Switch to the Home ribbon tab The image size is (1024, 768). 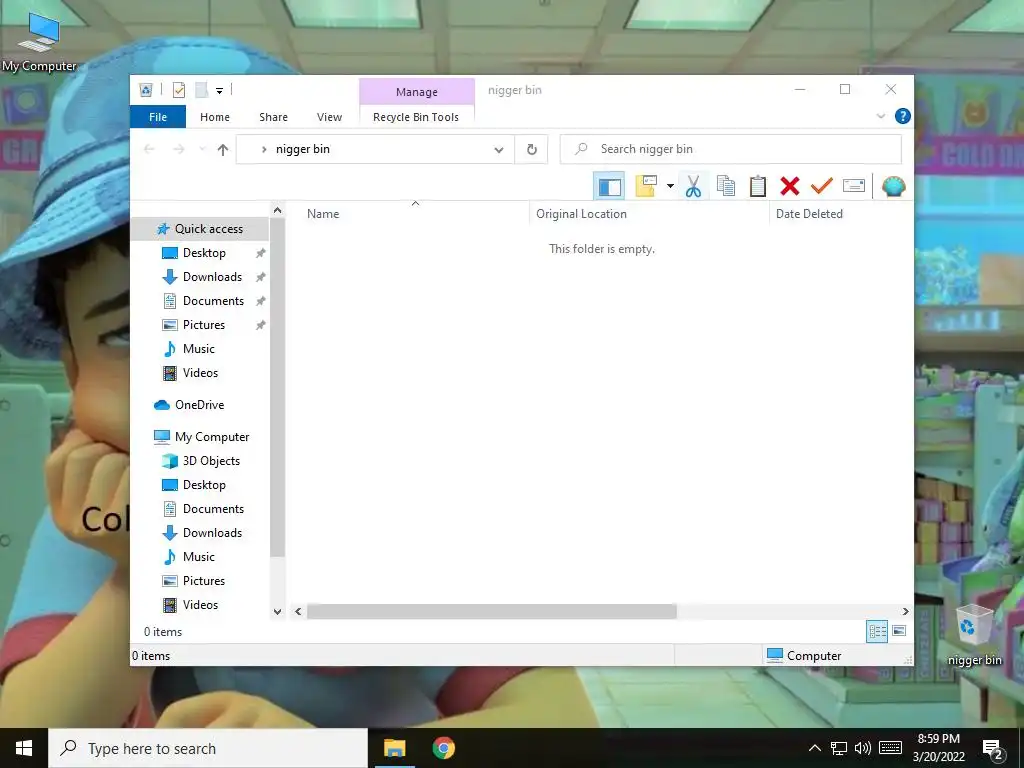pos(215,117)
